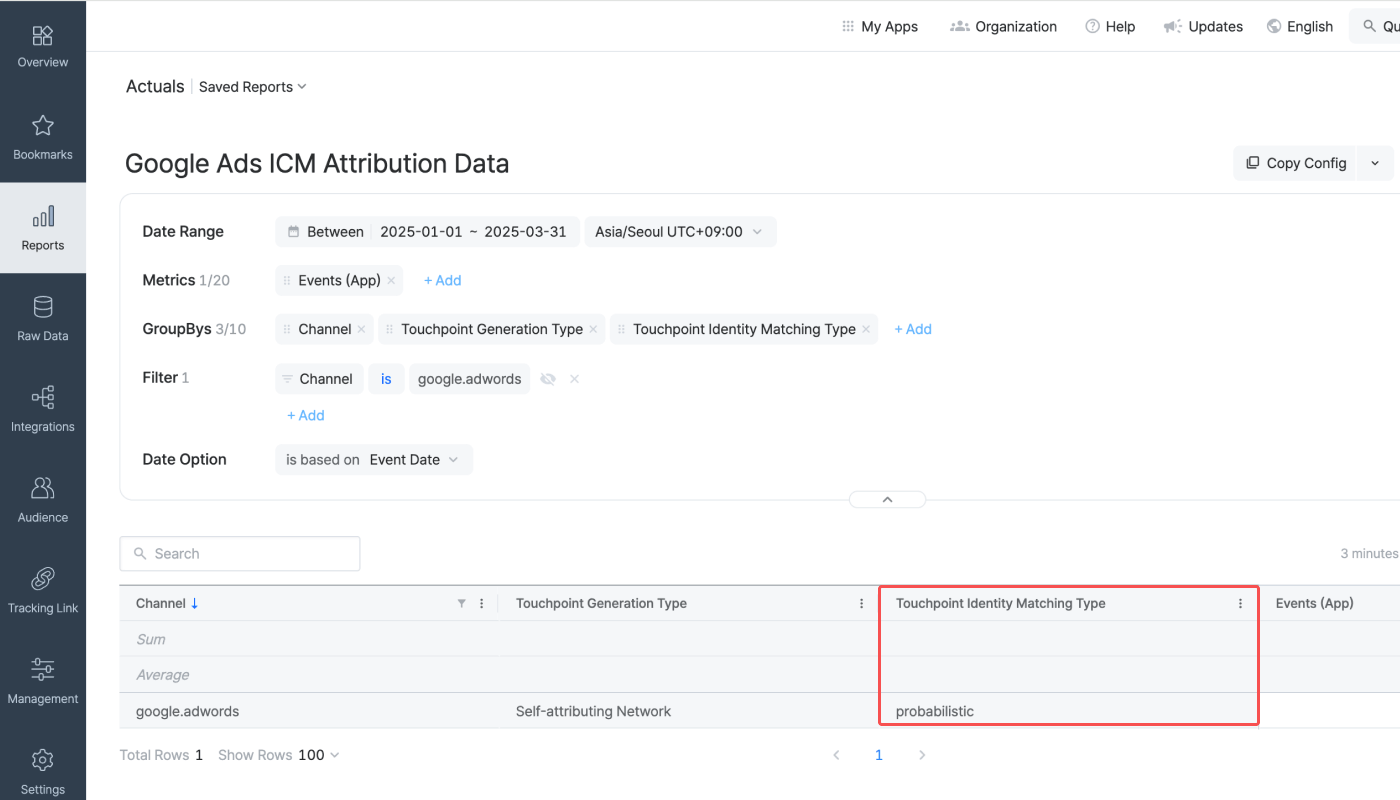
Task: Open Management in the sidebar
Action: click(43, 681)
